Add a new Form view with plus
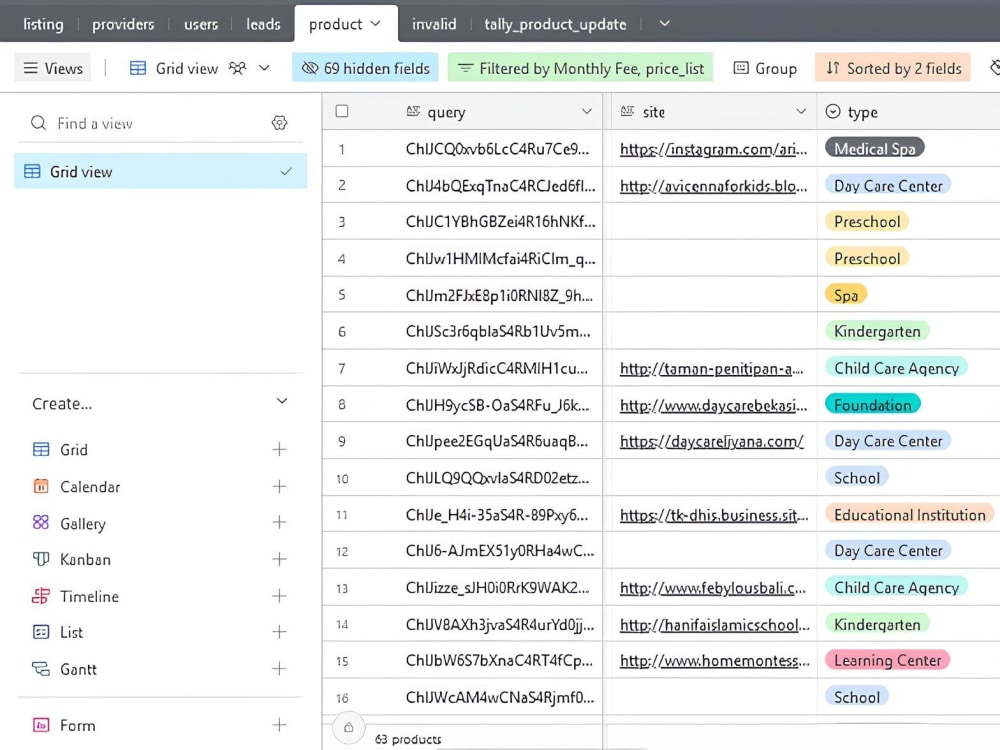 click(279, 725)
